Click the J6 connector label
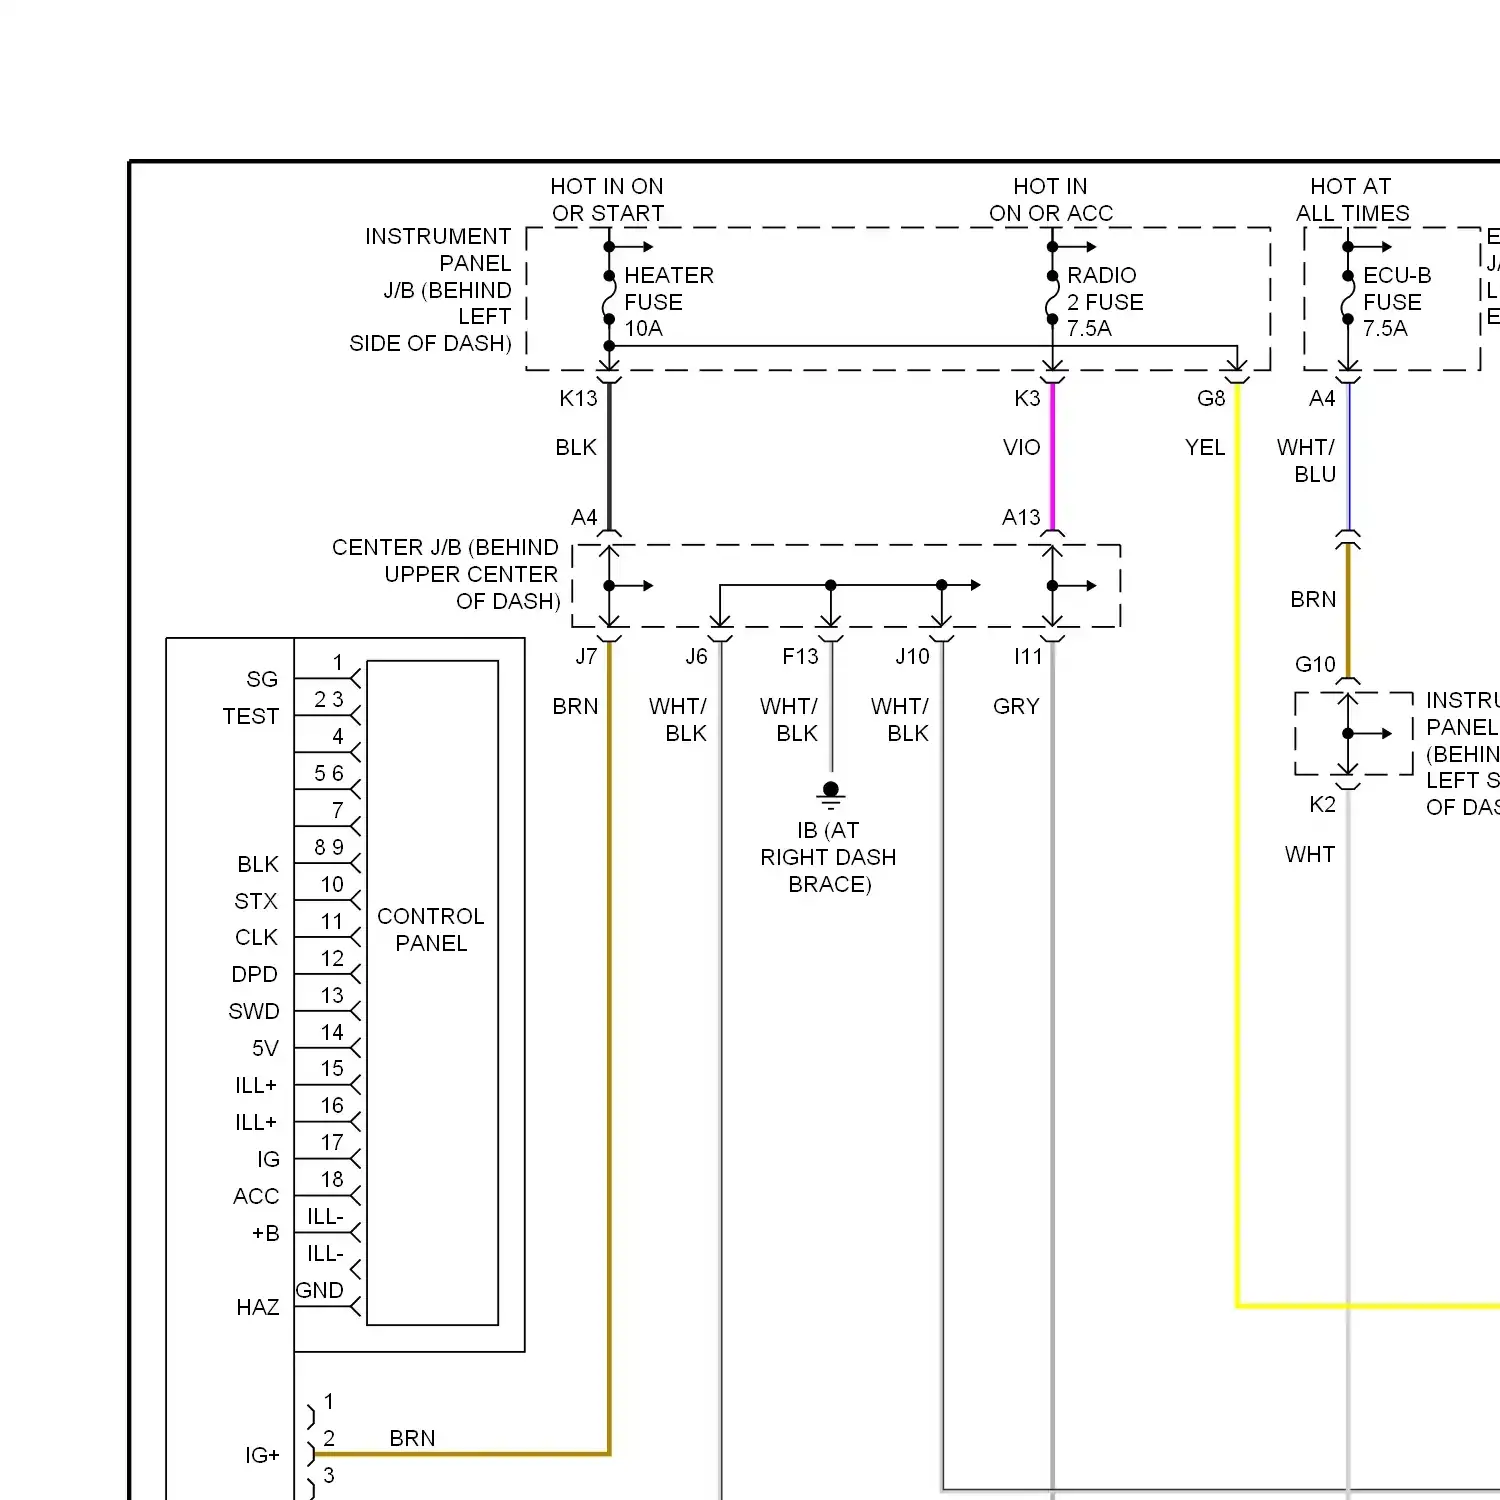 tap(696, 657)
